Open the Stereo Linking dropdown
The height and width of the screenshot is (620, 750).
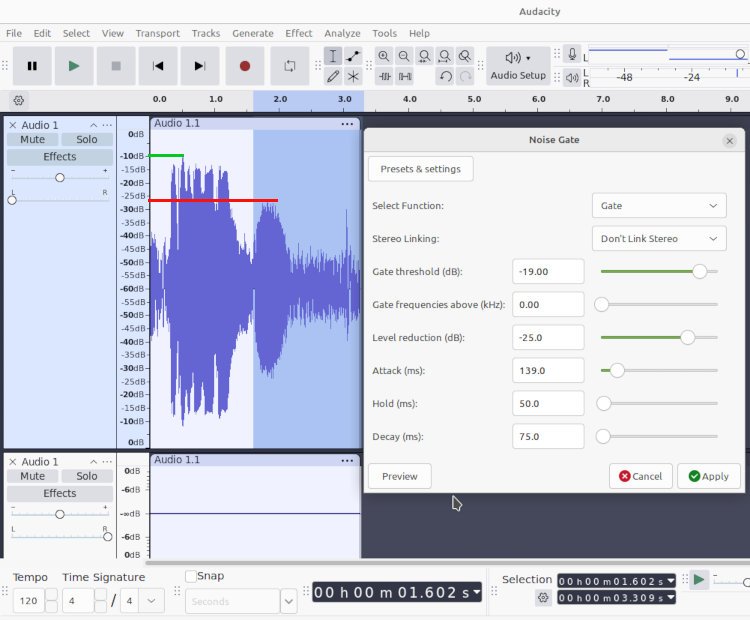point(659,239)
